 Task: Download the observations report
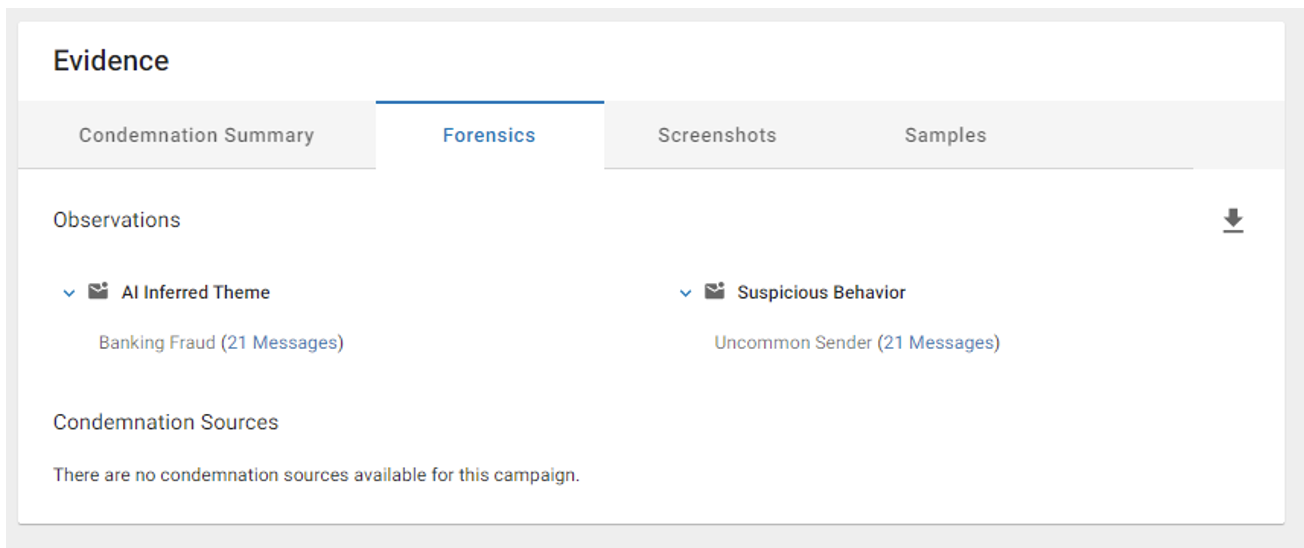pyautogui.click(x=1233, y=221)
